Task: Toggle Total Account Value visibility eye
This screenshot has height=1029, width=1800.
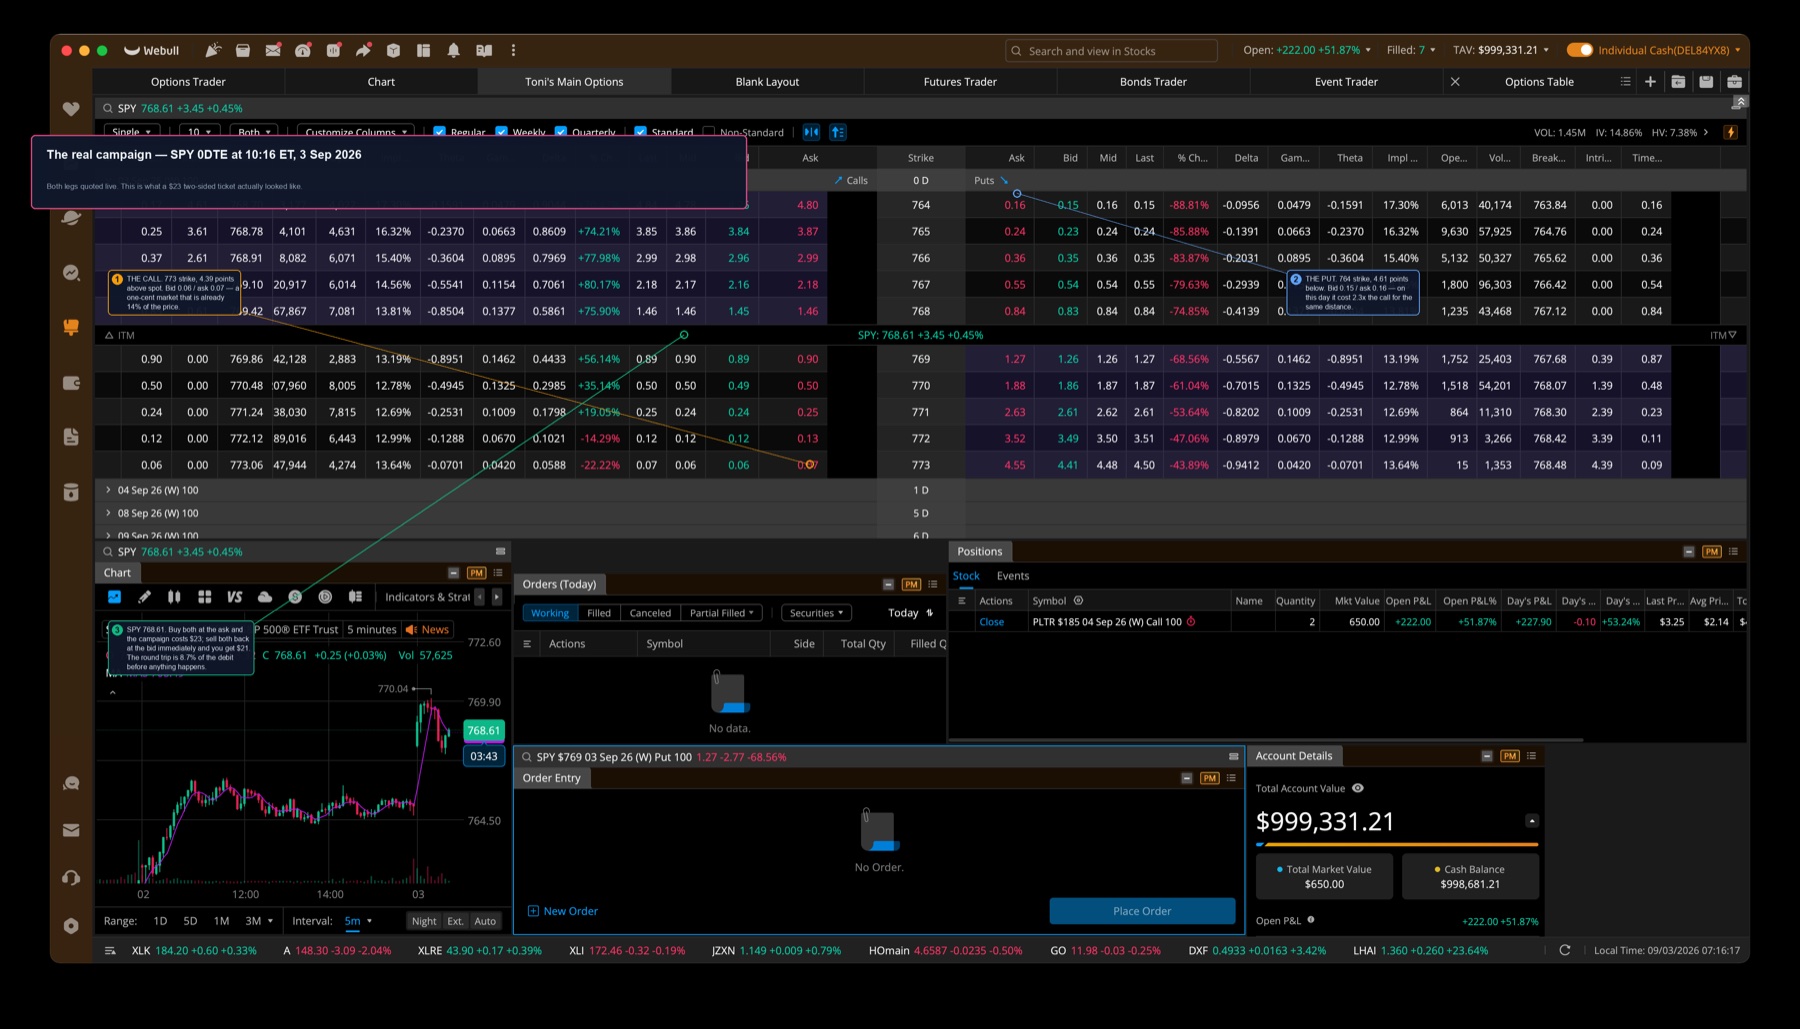Action: [x=1358, y=788]
